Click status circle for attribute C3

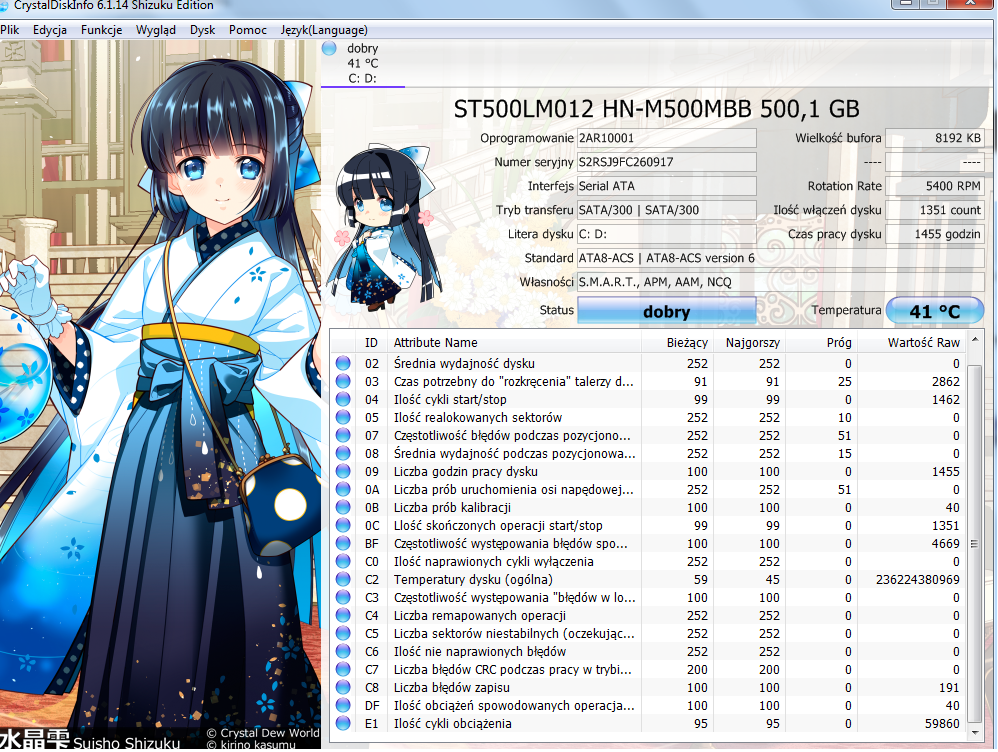343,597
